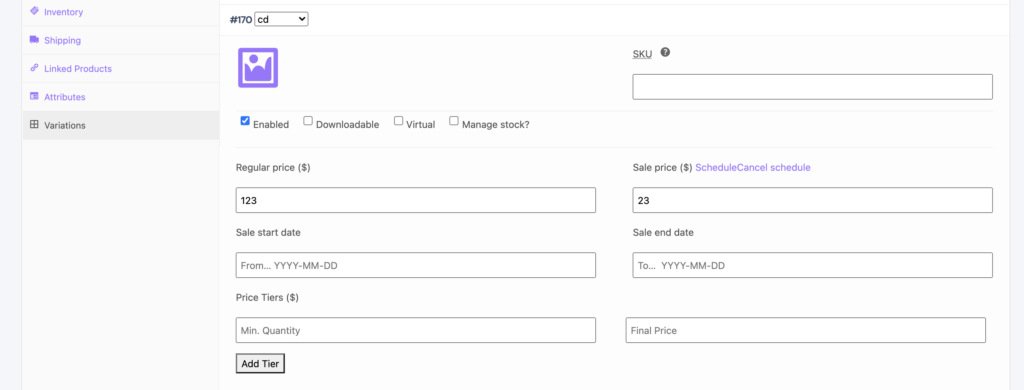Screen dimensions: 1024x390
Task: Click the Add Tier button
Action: point(260,364)
